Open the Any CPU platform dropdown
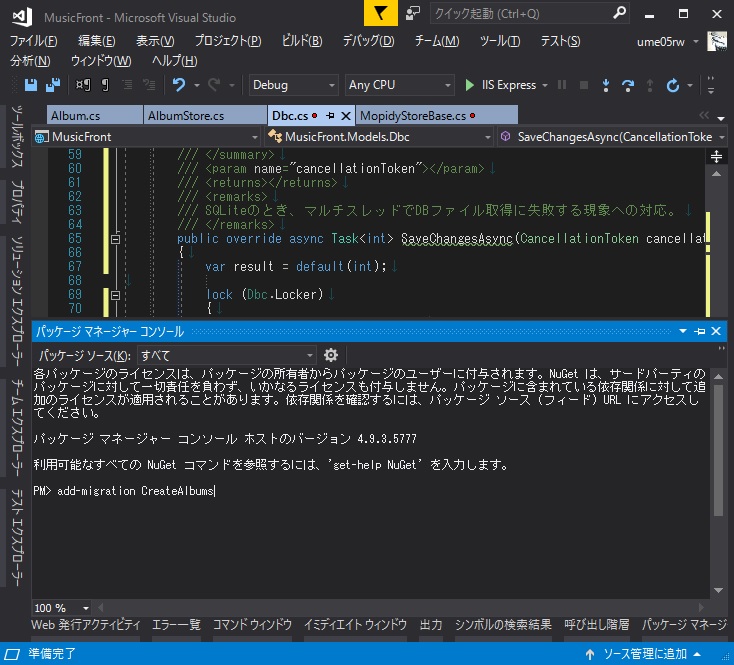The width and height of the screenshot is (734, 665). point(399,85)
